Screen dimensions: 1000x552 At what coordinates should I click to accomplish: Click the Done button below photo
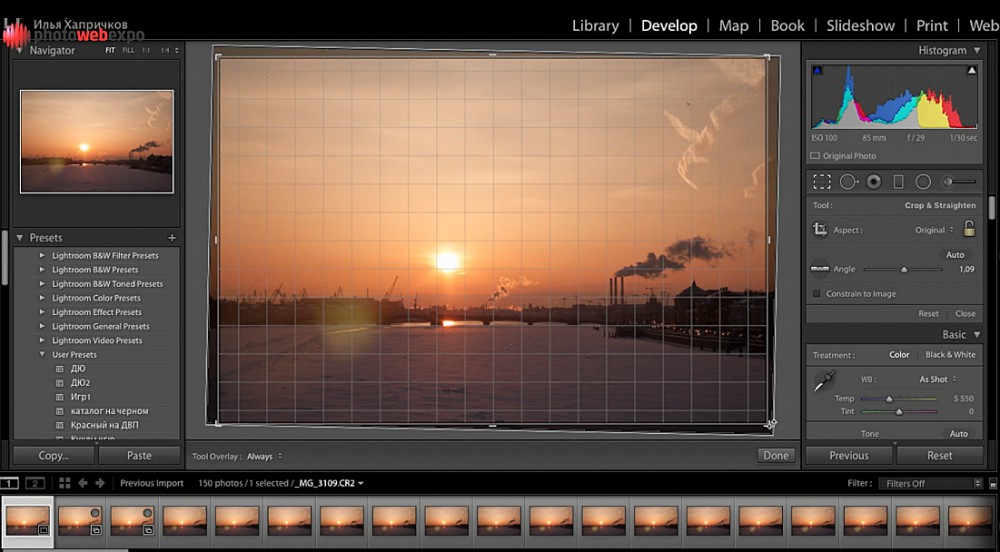775,455
